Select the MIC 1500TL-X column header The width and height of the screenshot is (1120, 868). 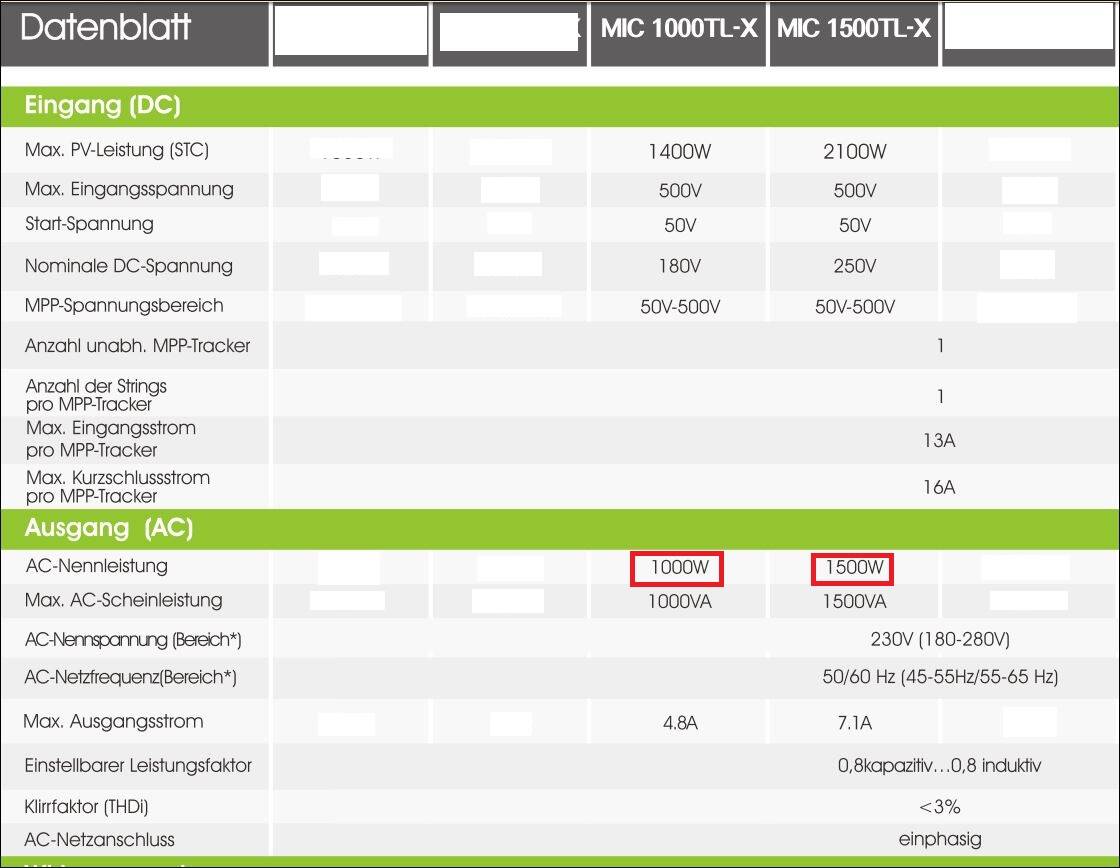pos(854,29)
